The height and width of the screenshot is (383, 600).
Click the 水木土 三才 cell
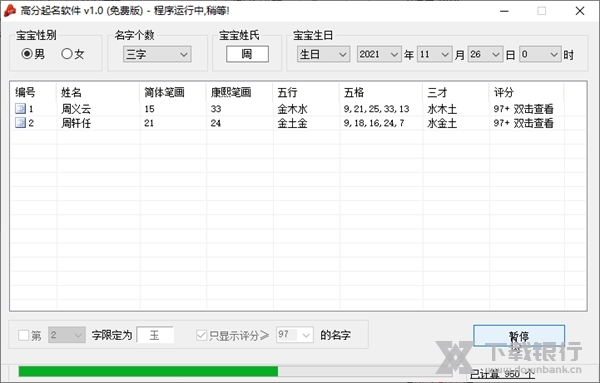[x=442, y=109]
